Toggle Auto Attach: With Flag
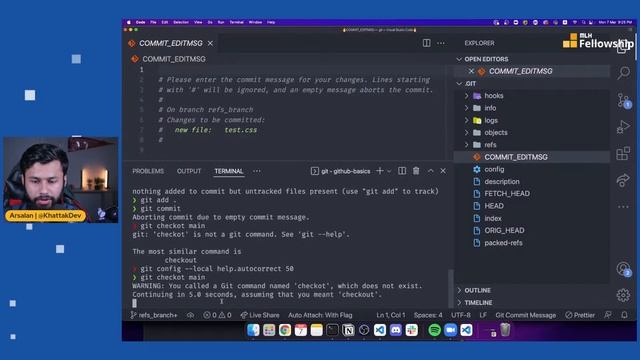Viewport: 640px width, 360px height. click(x=320, y=315)
